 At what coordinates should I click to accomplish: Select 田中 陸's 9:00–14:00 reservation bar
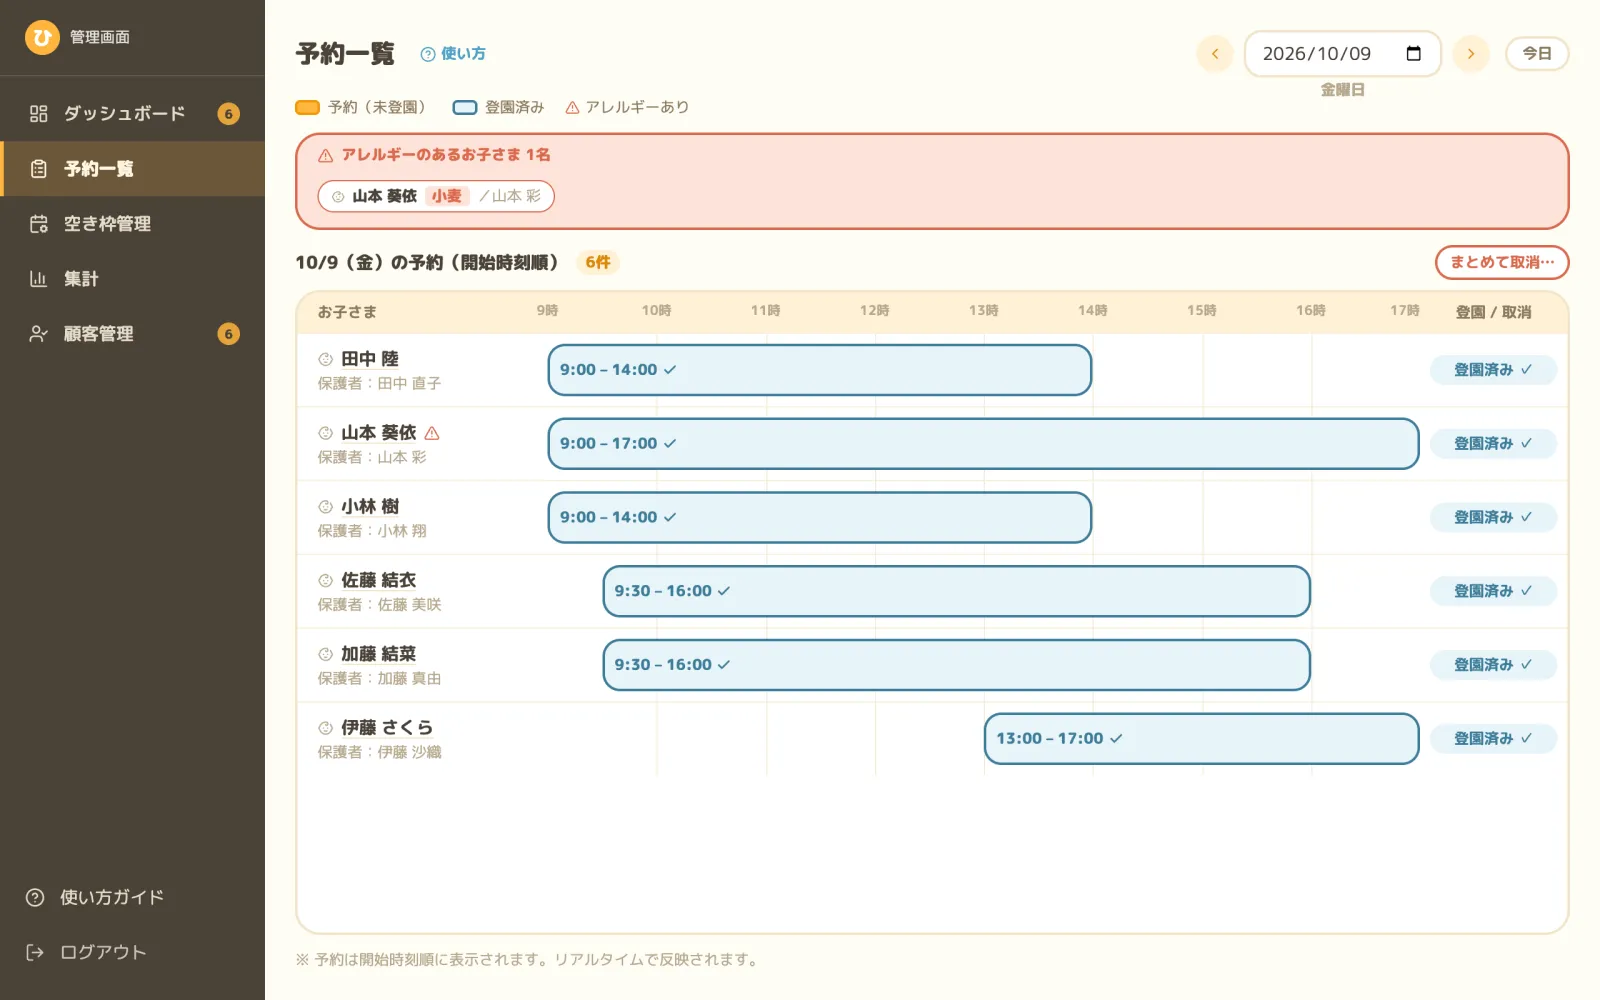(x=820, y=370)
